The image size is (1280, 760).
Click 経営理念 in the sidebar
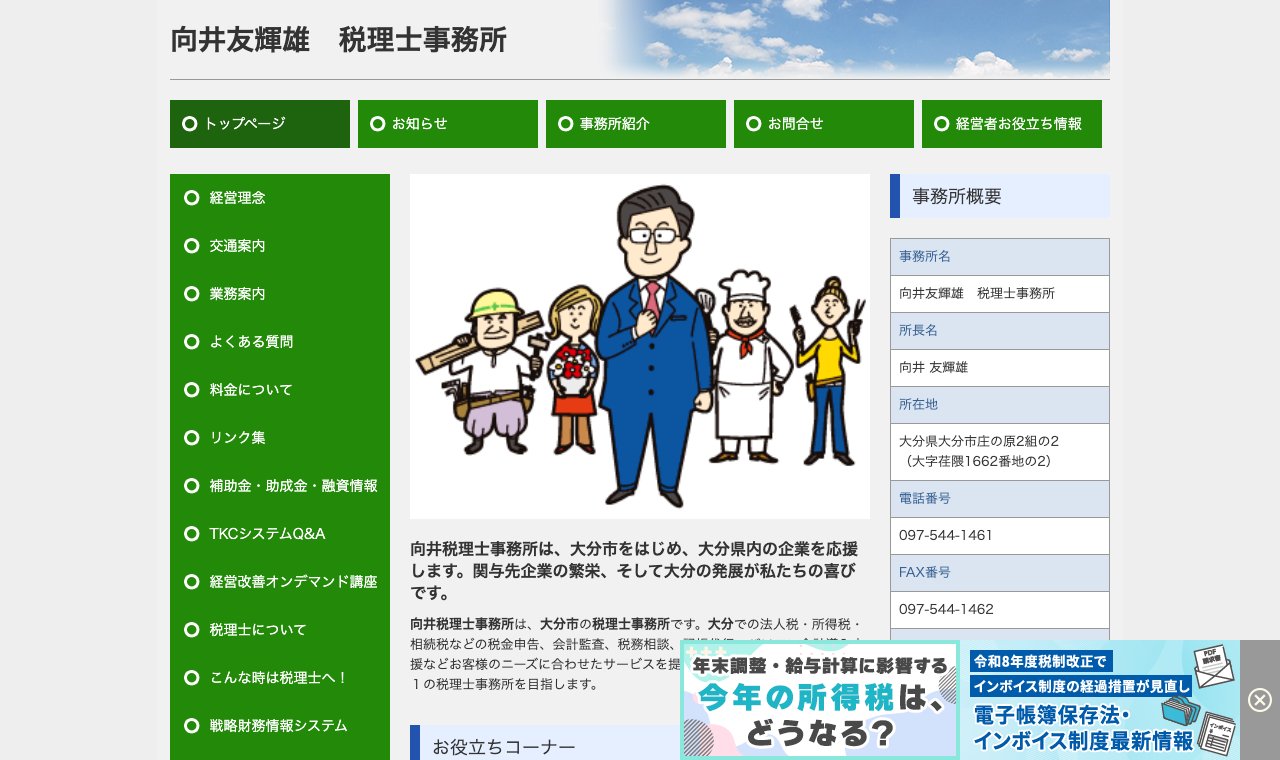(280, 198)
